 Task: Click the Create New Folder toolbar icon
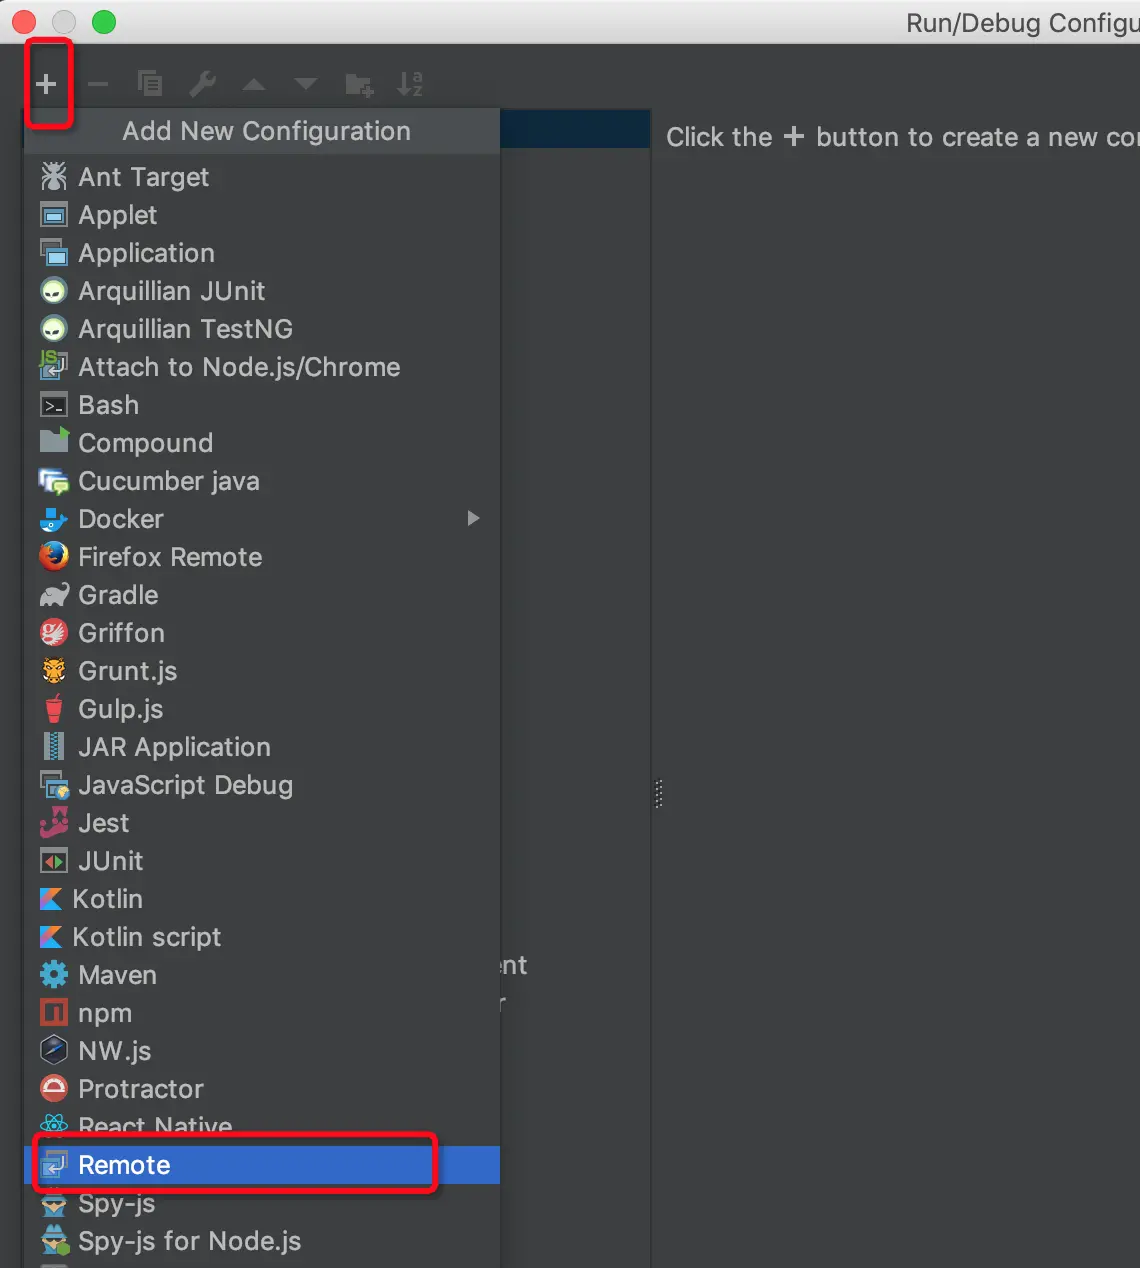tap(359, 85)
